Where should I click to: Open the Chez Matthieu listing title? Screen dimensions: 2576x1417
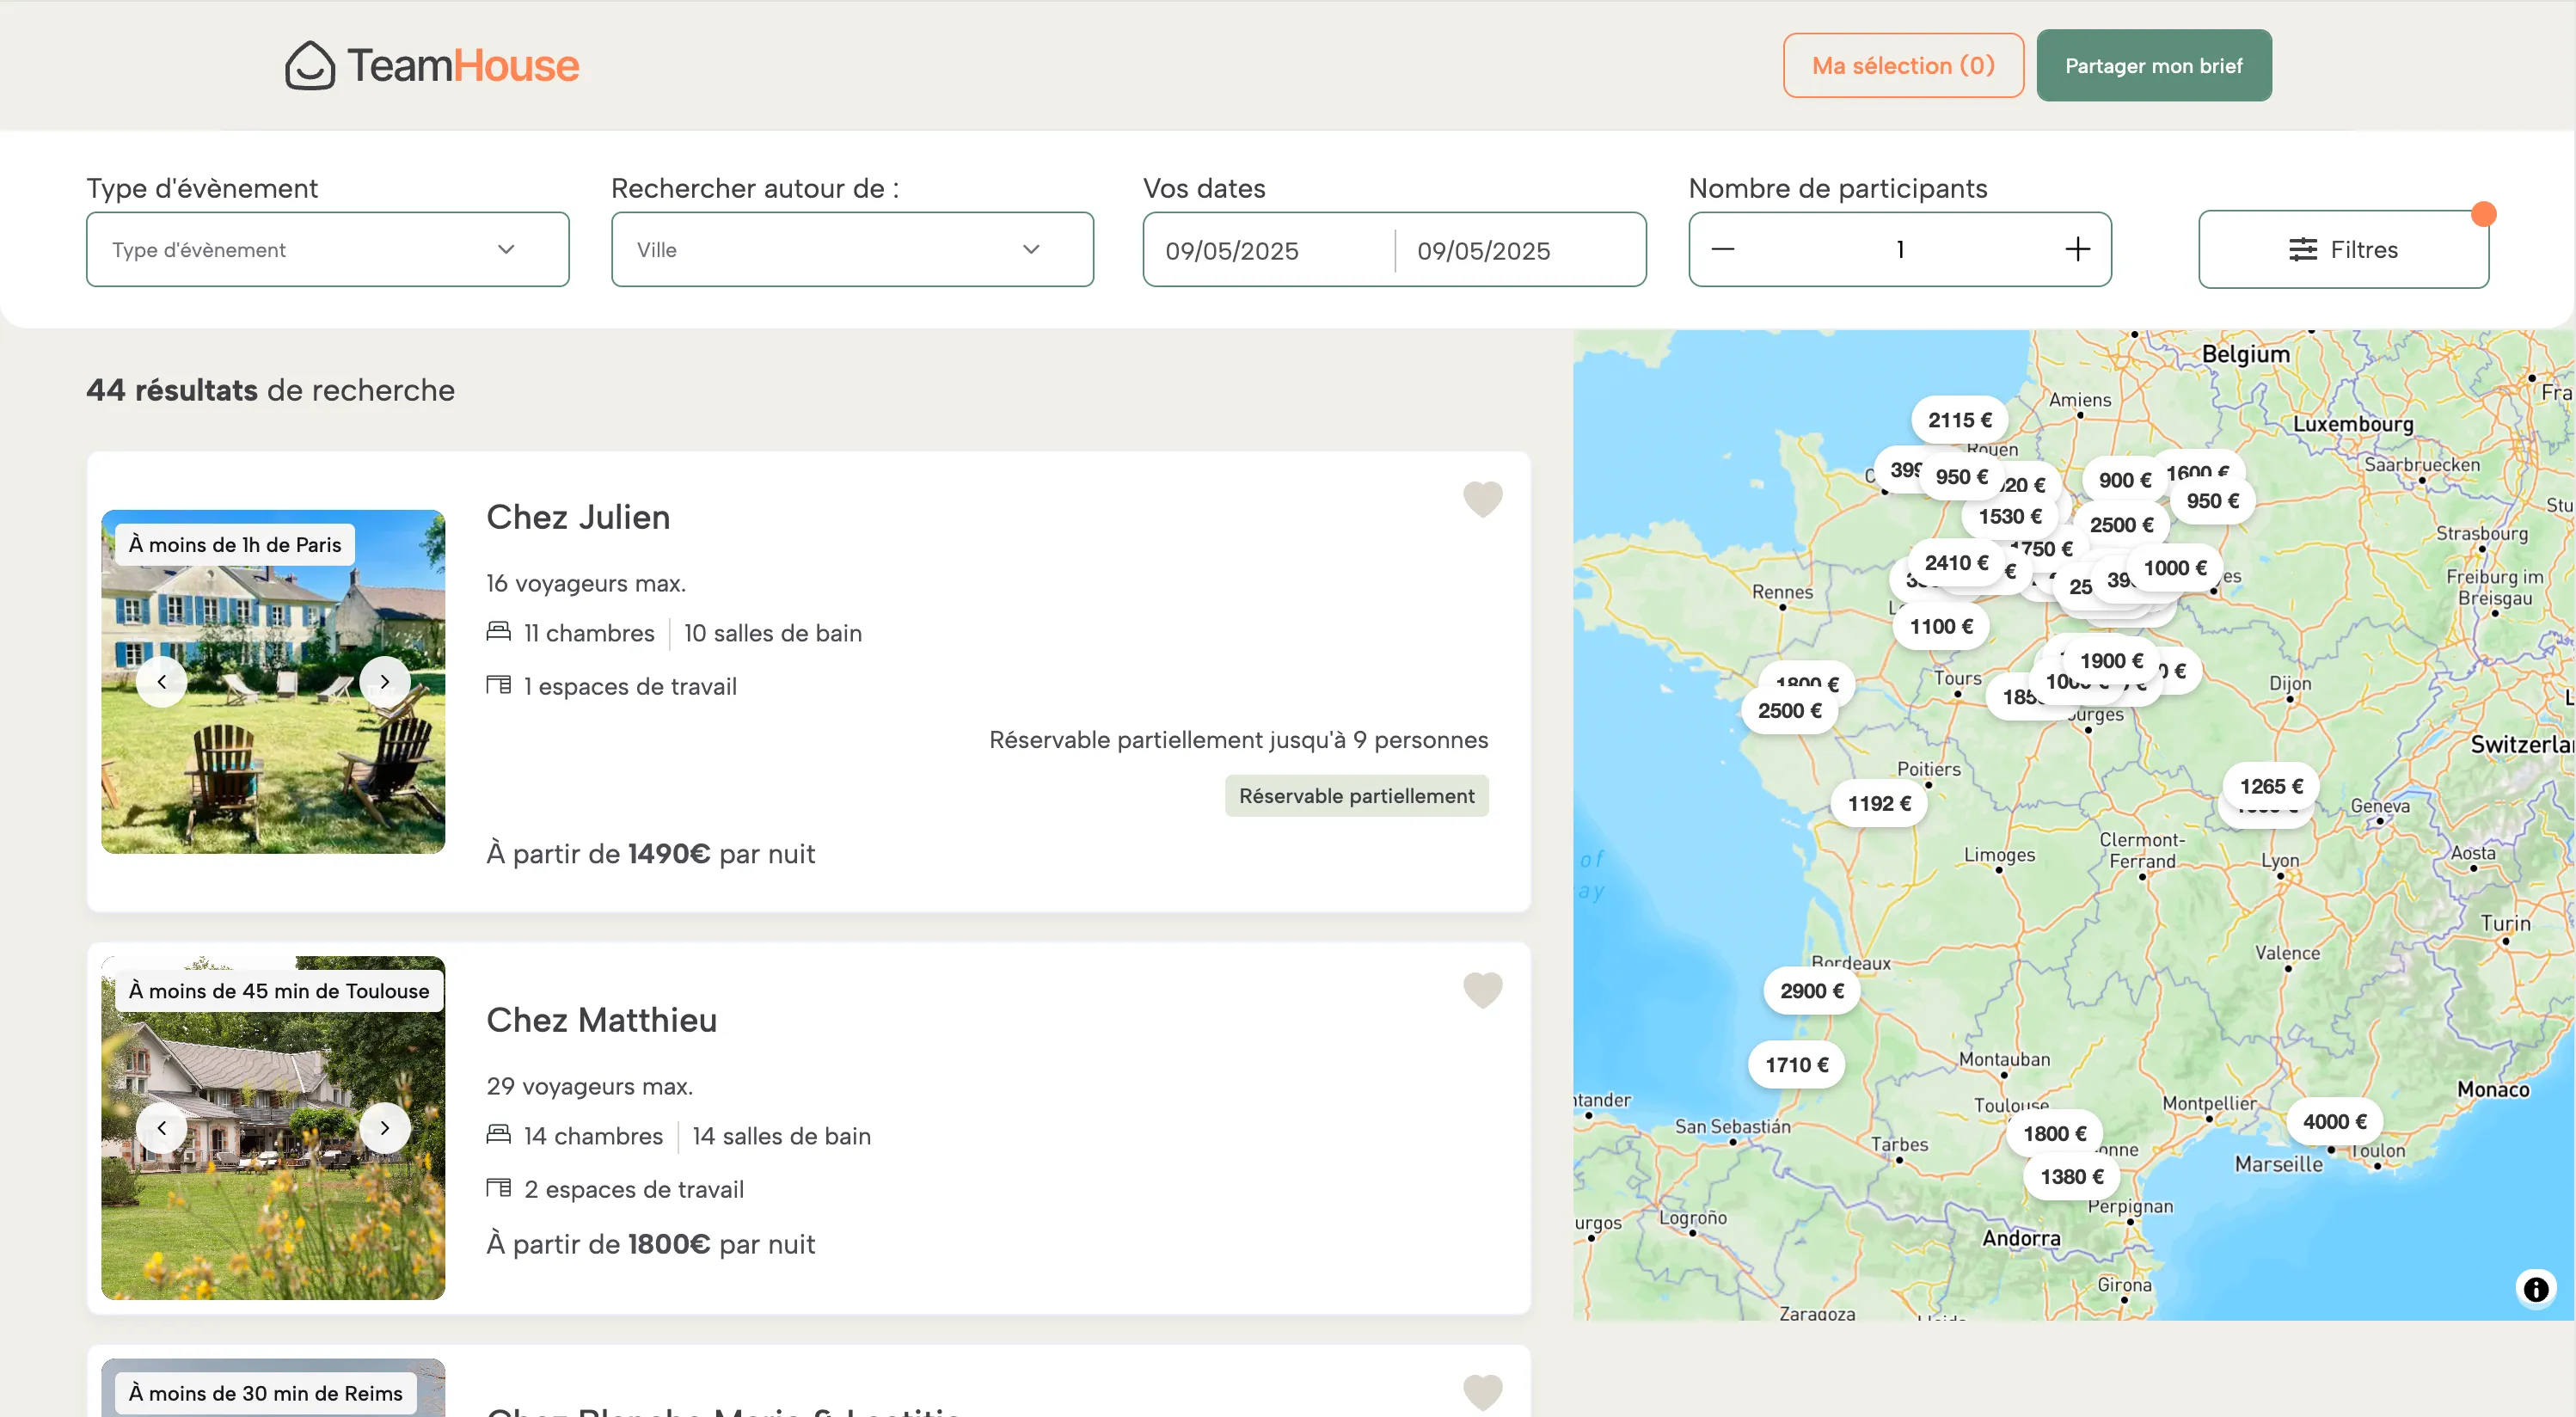pos(601,1020)
